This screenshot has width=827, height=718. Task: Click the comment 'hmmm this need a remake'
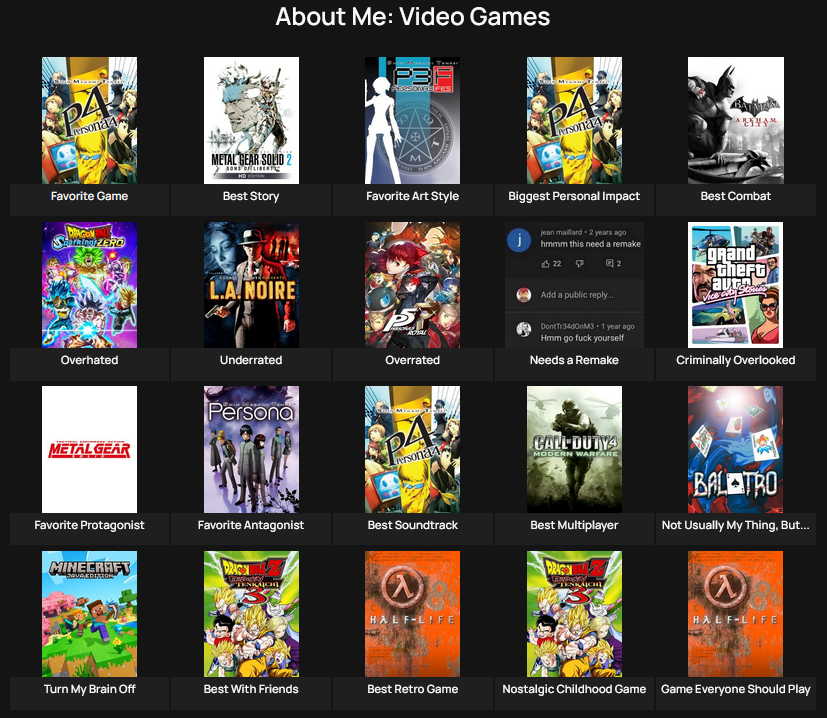tap(590, 244)
